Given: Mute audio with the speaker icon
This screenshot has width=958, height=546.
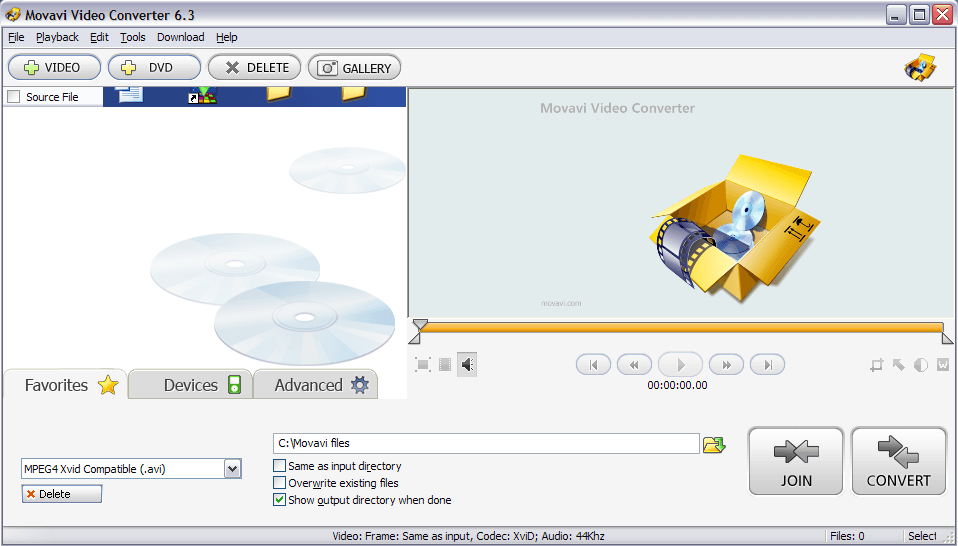Looking at the screenshot, I should point(467,365).
